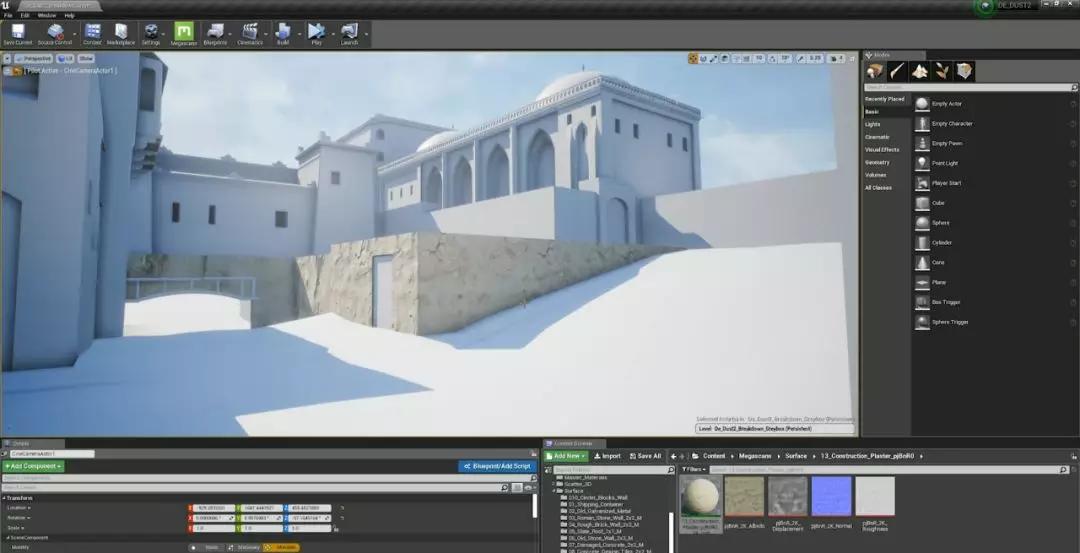Go to Megascans in the breadcrumb path
Screen dimensions: 1080x553
pos(755,456)
